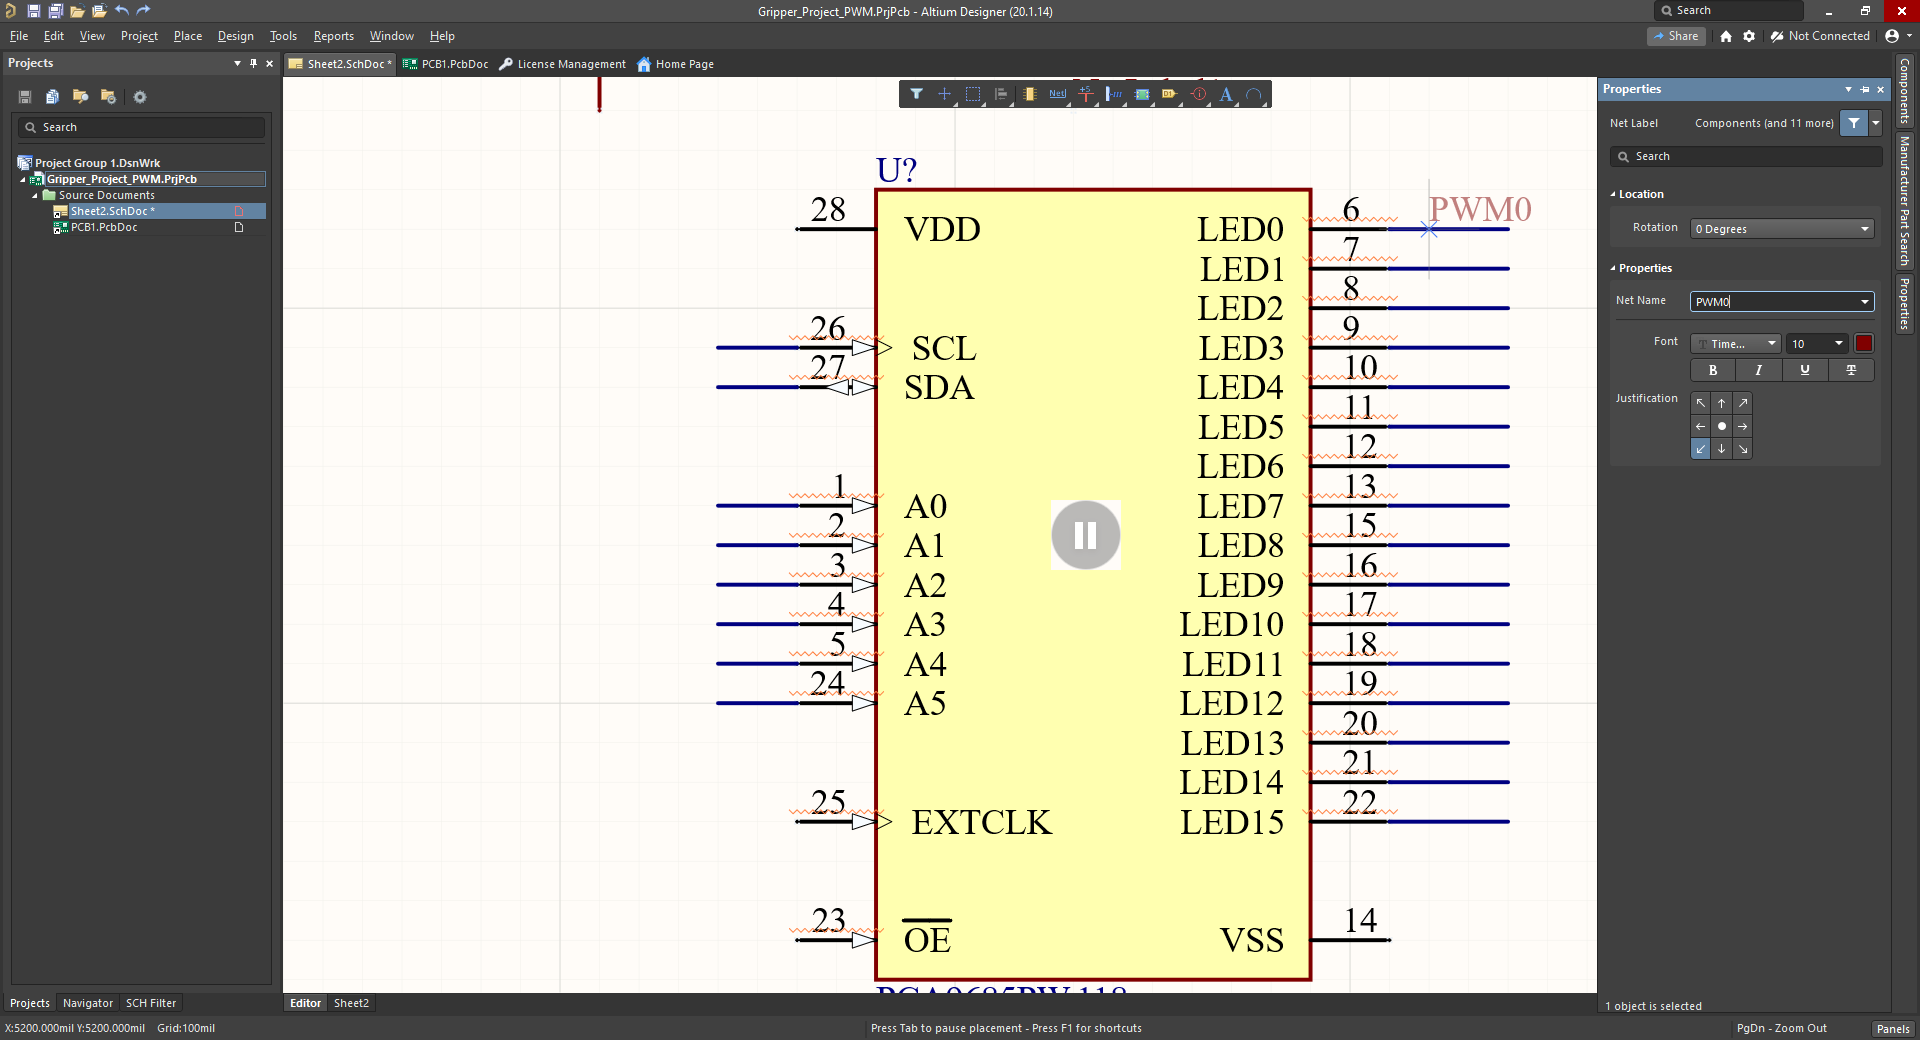Collapse the Properties section header
1920x1040 pixels.
[1613, 268]
